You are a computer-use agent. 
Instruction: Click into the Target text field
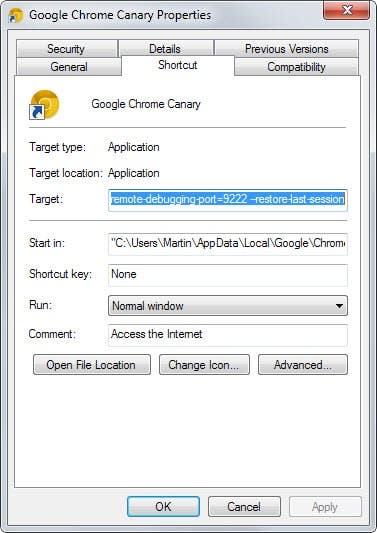(228, 200)
